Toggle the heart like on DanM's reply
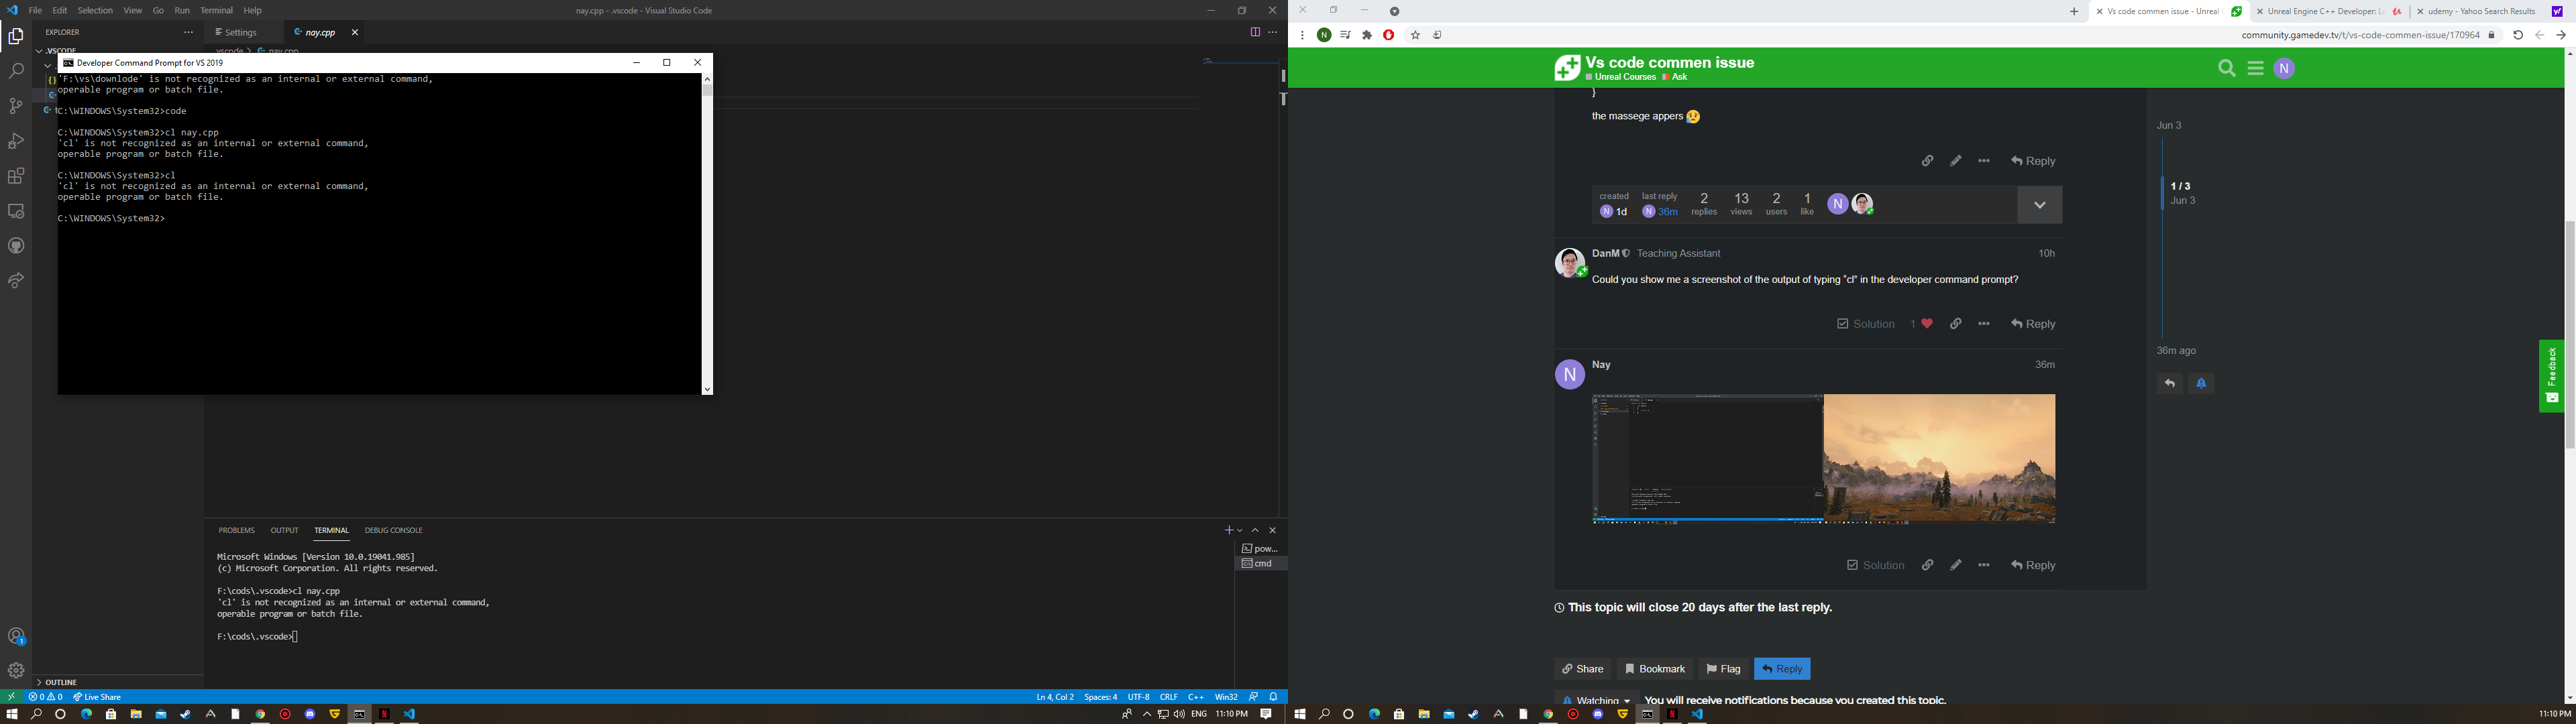 click(1926, 323)
